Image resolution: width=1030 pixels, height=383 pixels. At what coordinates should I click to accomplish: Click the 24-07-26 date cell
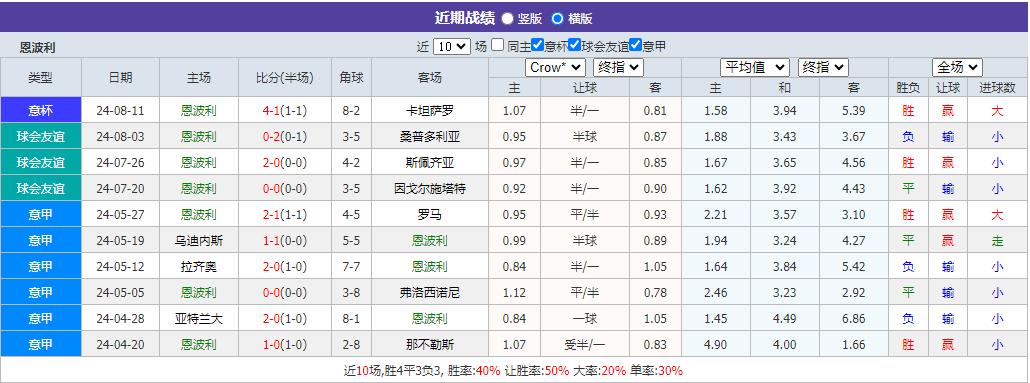tap(120, 163)
